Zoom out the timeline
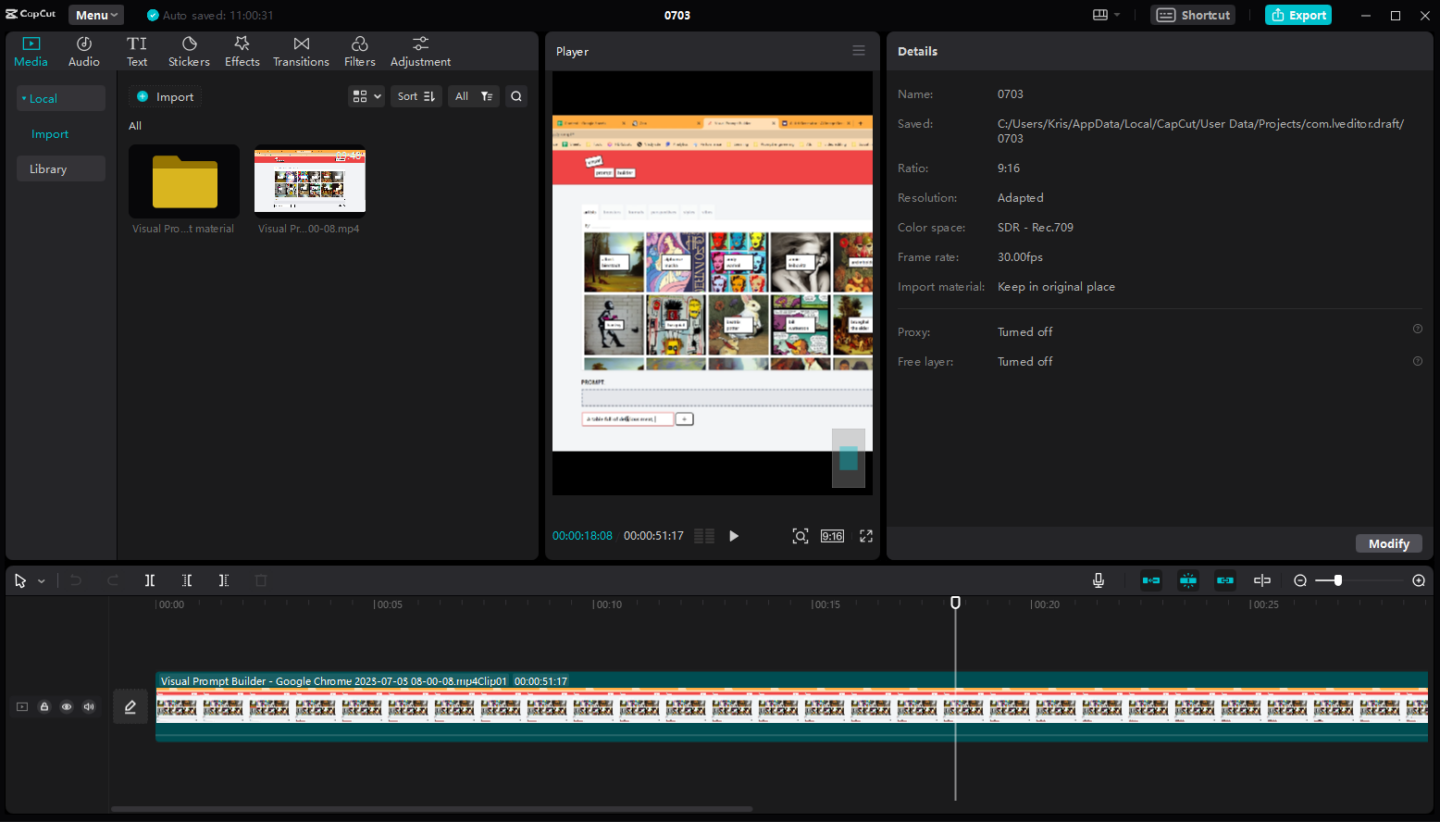The height and width of the screenshot is (822, 1440). click(1300, 580)
